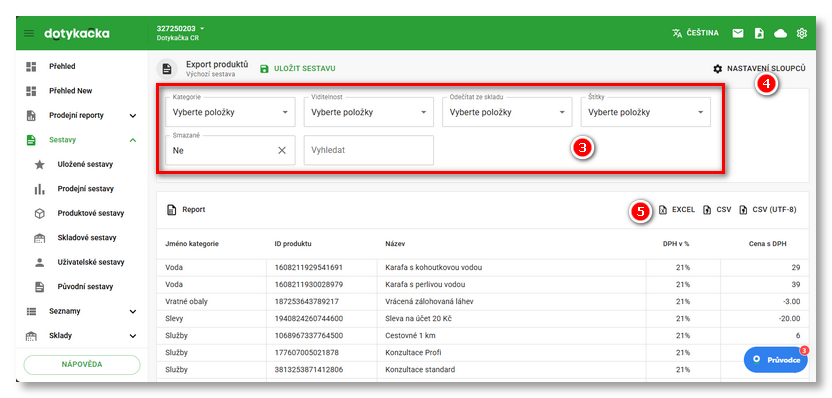The width and height of the screenshot is (832, 398).
Task: Select row Karafa s kohoutkovou vodou
Action: tap(483, 267)
